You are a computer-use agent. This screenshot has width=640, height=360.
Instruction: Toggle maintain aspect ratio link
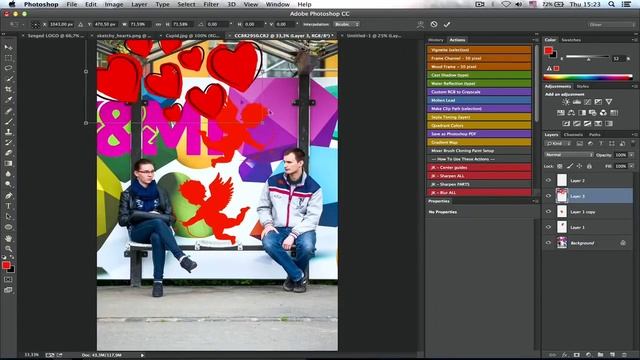point(158,24)
